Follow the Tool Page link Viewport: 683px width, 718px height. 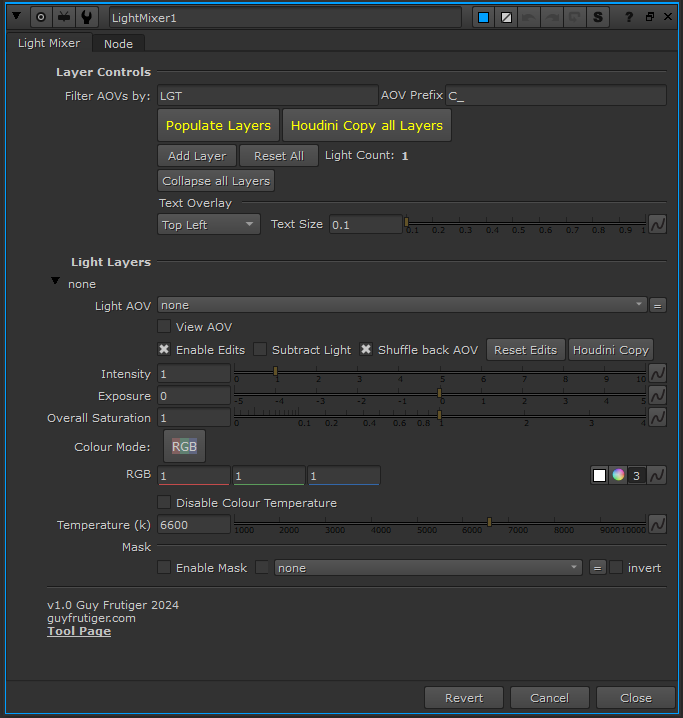79,631
